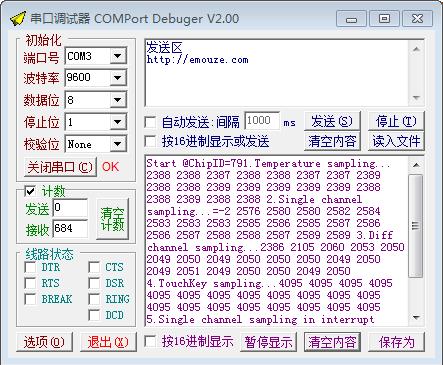Click the 间隔 1000 ms interval field
This screenshot has height=365, width=443.
tap(262, 121)
